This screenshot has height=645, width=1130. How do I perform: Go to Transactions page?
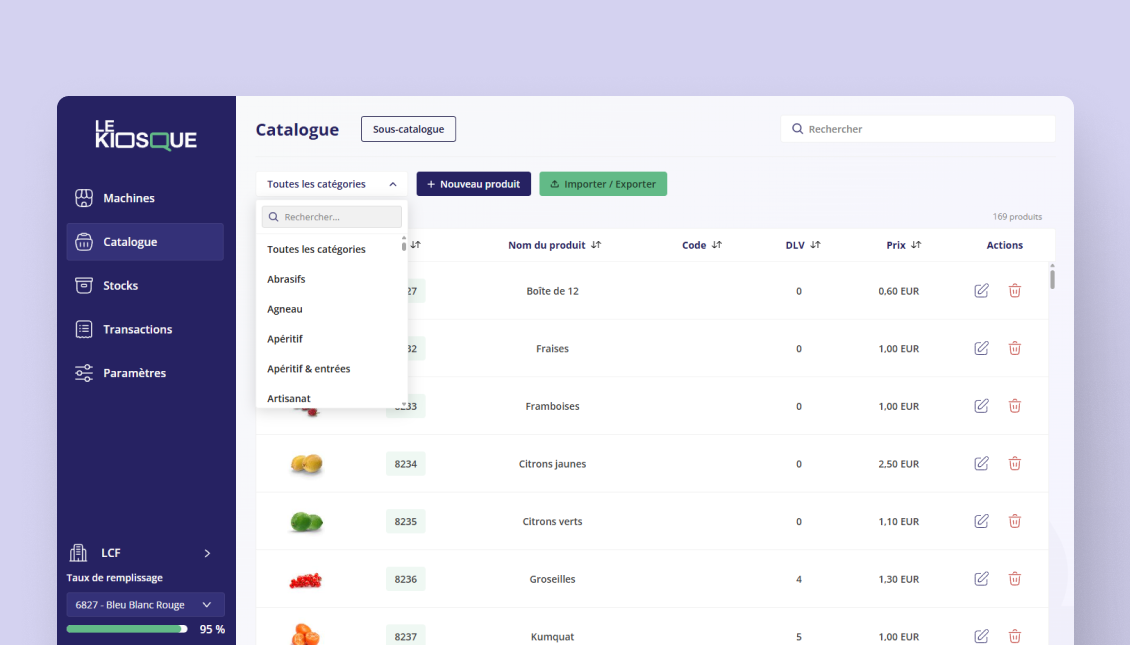tap(145, 329)
